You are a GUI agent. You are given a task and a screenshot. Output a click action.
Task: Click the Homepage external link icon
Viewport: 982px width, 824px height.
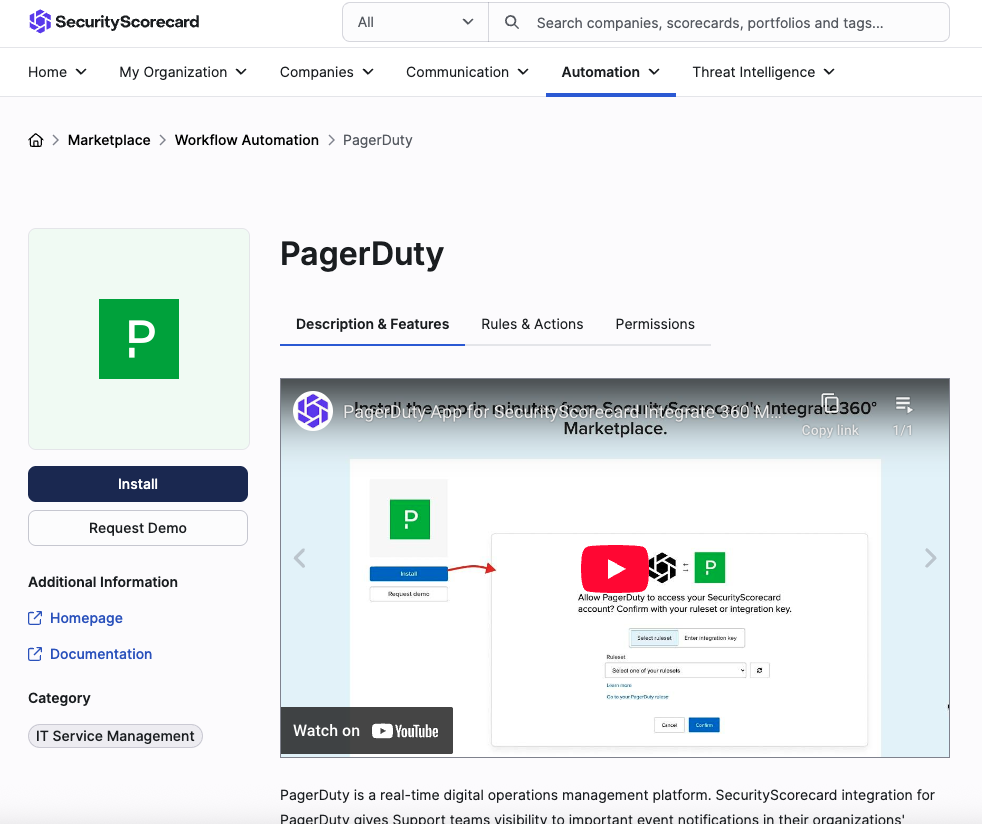pyautogui.click(x=35, y=618)
